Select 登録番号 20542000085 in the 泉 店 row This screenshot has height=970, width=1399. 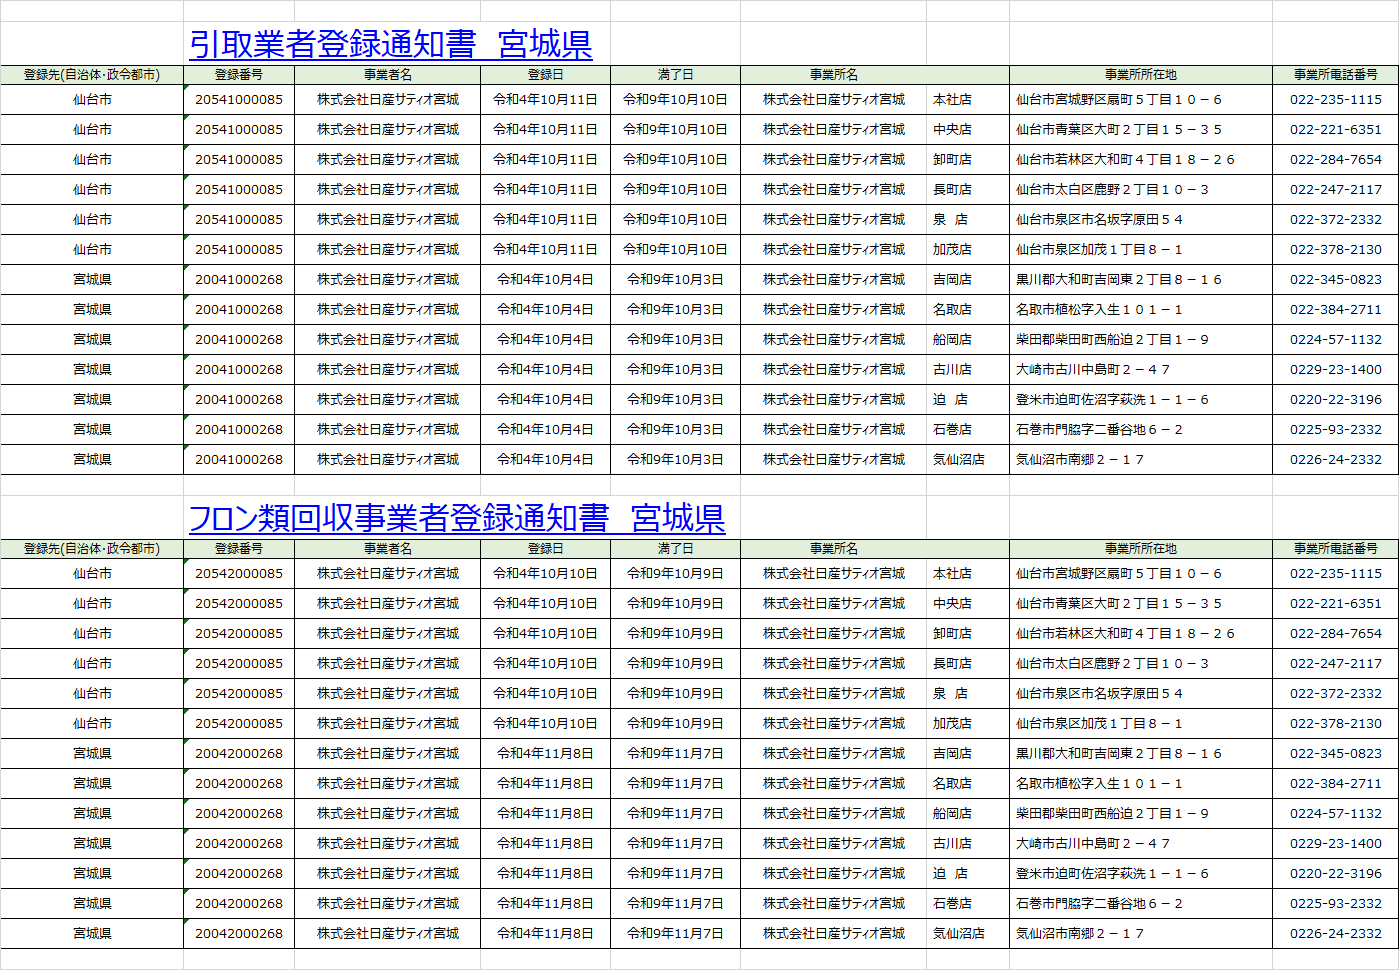239,694
